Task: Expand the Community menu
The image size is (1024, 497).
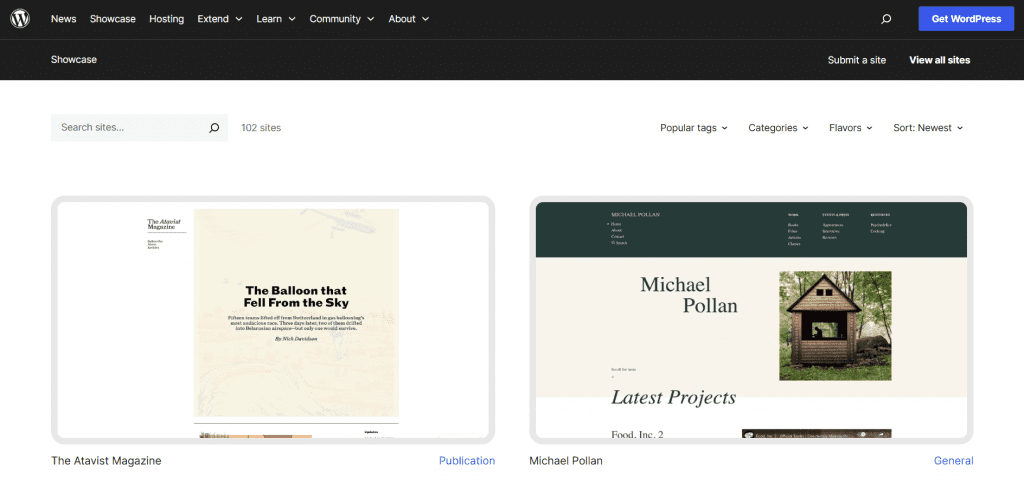Action: pyautogui.click(x=342, y=19)
